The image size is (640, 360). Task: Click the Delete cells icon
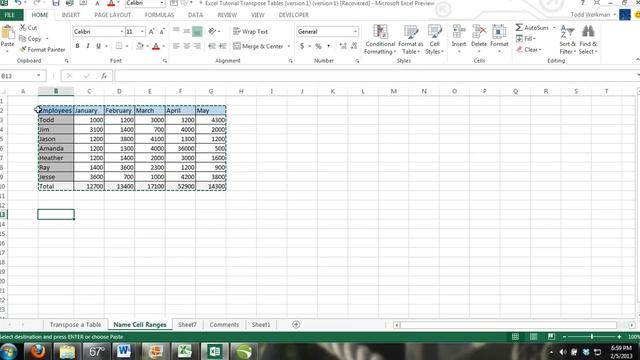tap(479, 32)
